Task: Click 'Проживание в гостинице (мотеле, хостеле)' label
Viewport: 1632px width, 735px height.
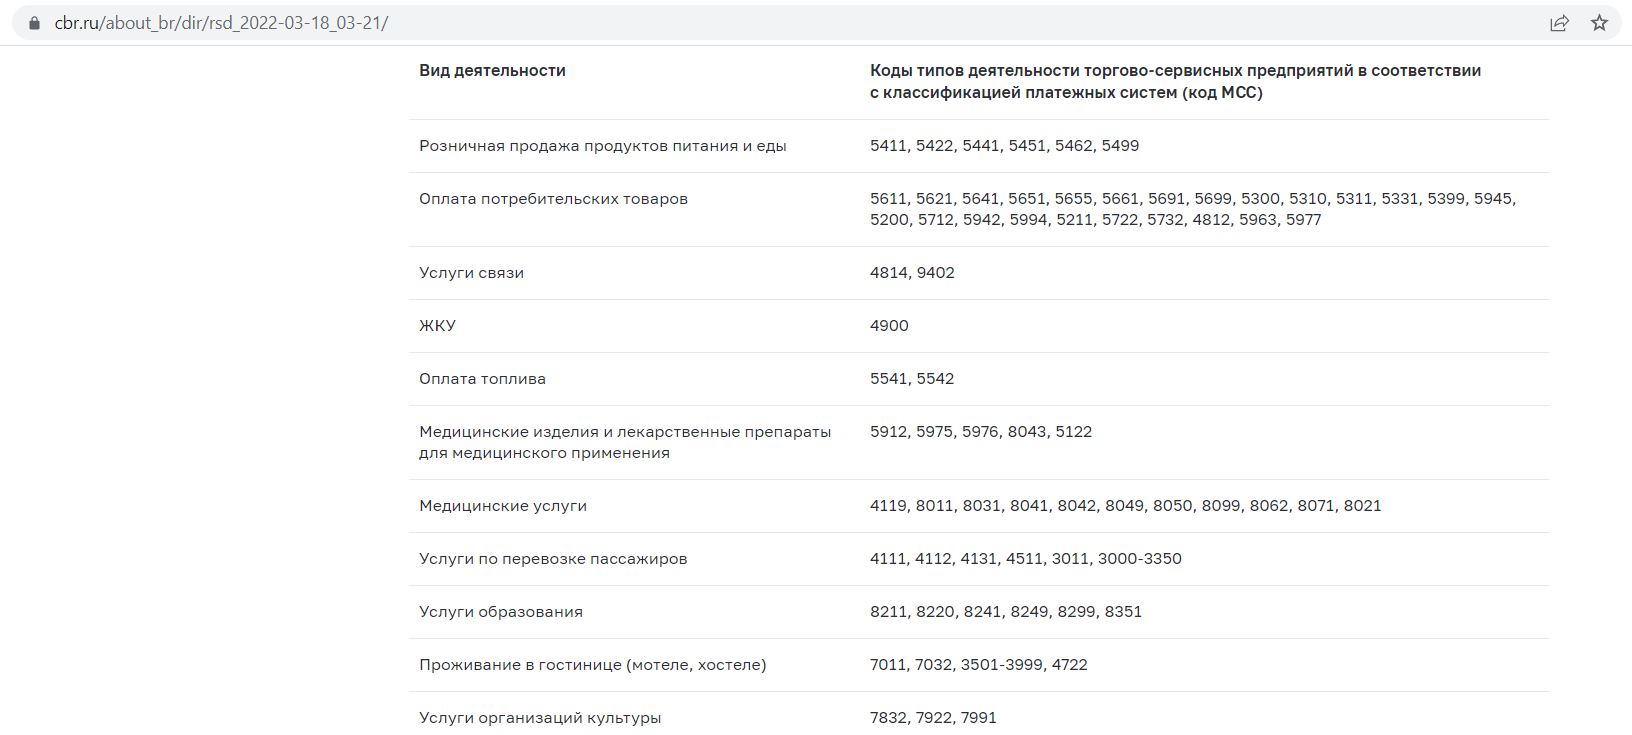Action: click(593, 665)
